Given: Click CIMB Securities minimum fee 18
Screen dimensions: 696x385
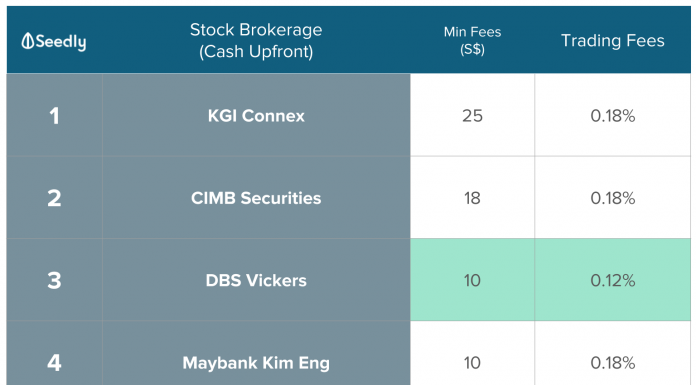Looking at the screenshot, I should point(472,198).
